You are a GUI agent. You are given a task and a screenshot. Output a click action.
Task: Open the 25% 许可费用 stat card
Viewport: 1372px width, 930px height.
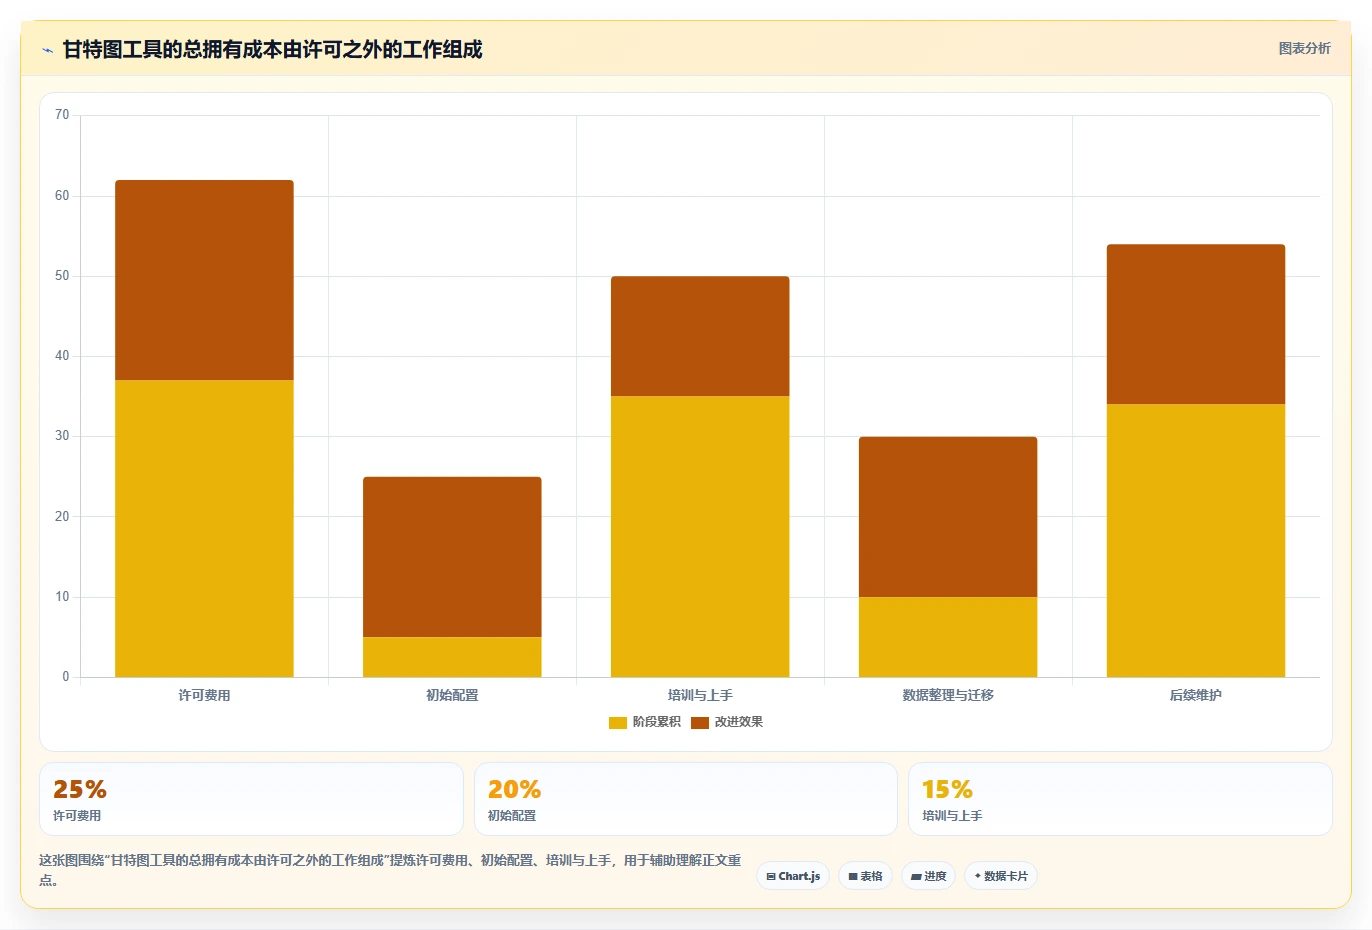coord(251,799)
